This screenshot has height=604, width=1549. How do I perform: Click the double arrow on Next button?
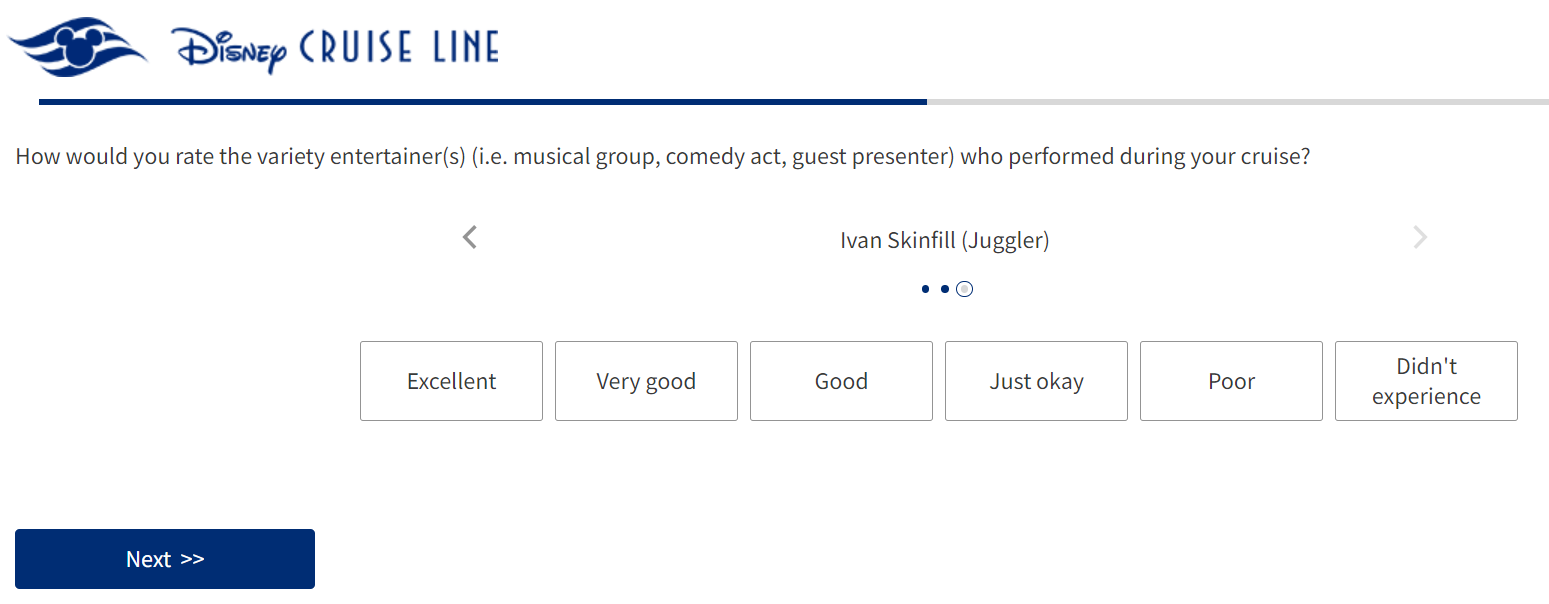[x=192, y=559]
